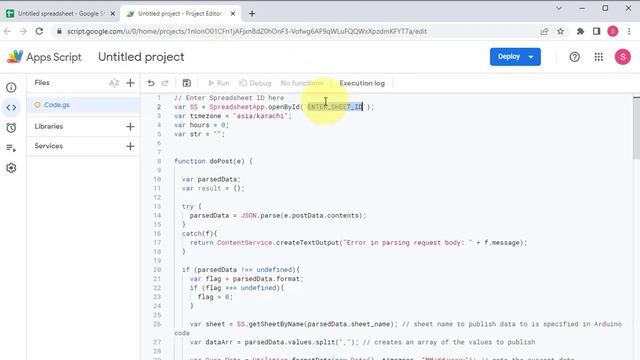Open a new browser tab

coord(252,13)
